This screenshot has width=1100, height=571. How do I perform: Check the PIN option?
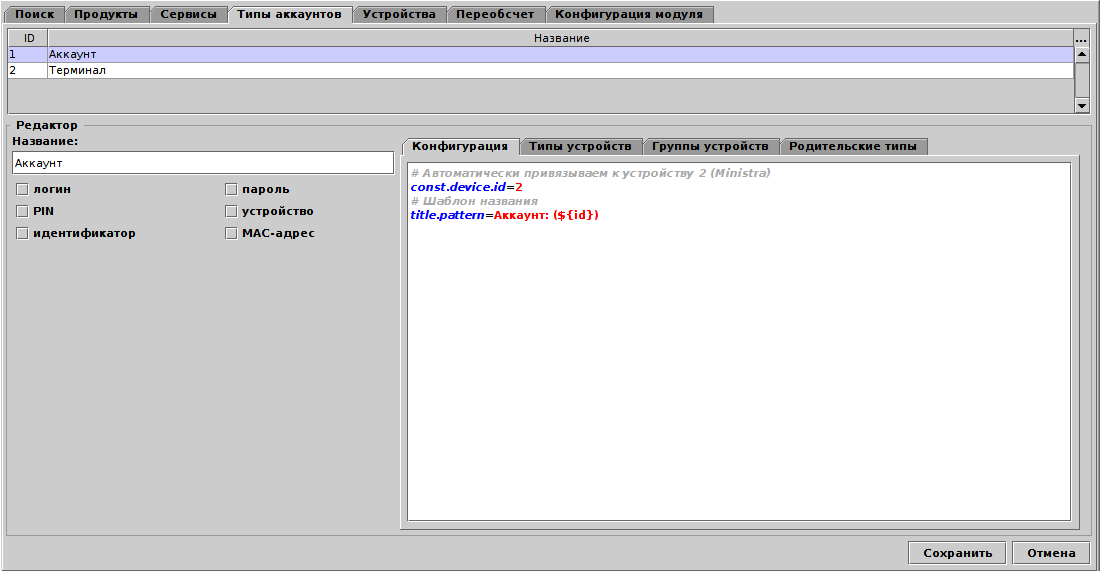coord(21,211)
